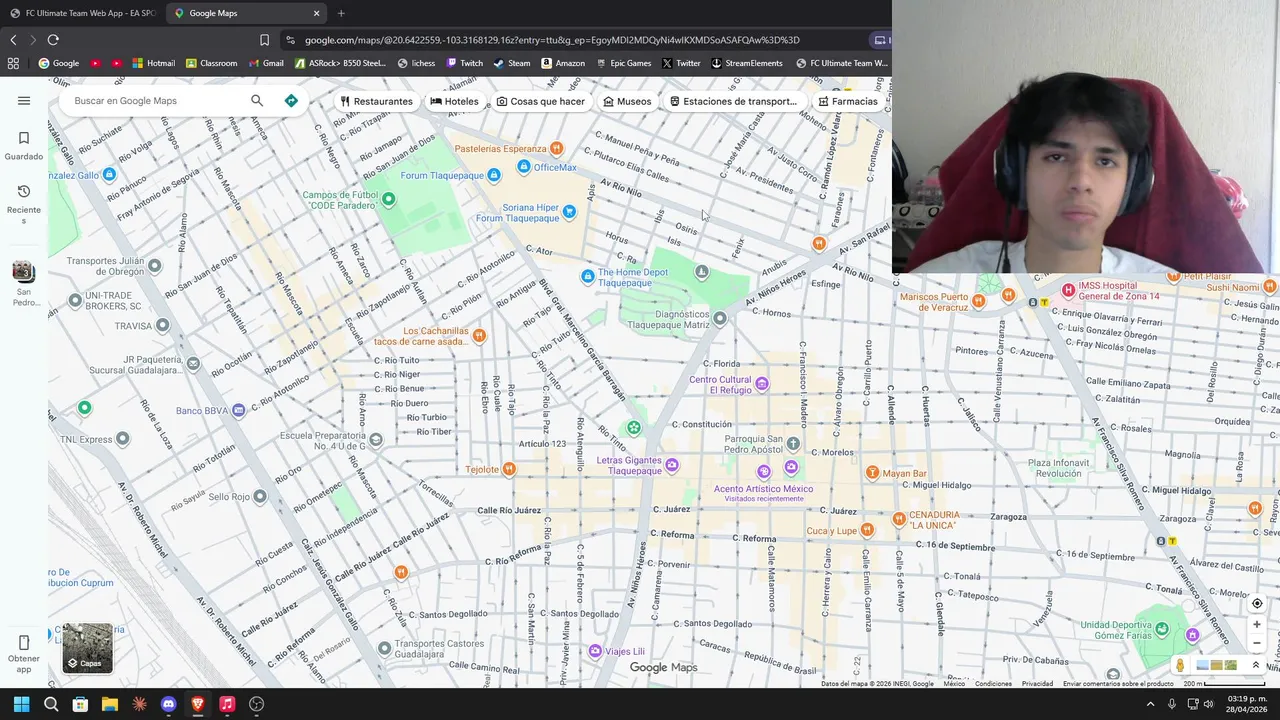Open the Windows Start menu
The width and height of the screenshot is (1280, 720).
(x=21, y=704)
